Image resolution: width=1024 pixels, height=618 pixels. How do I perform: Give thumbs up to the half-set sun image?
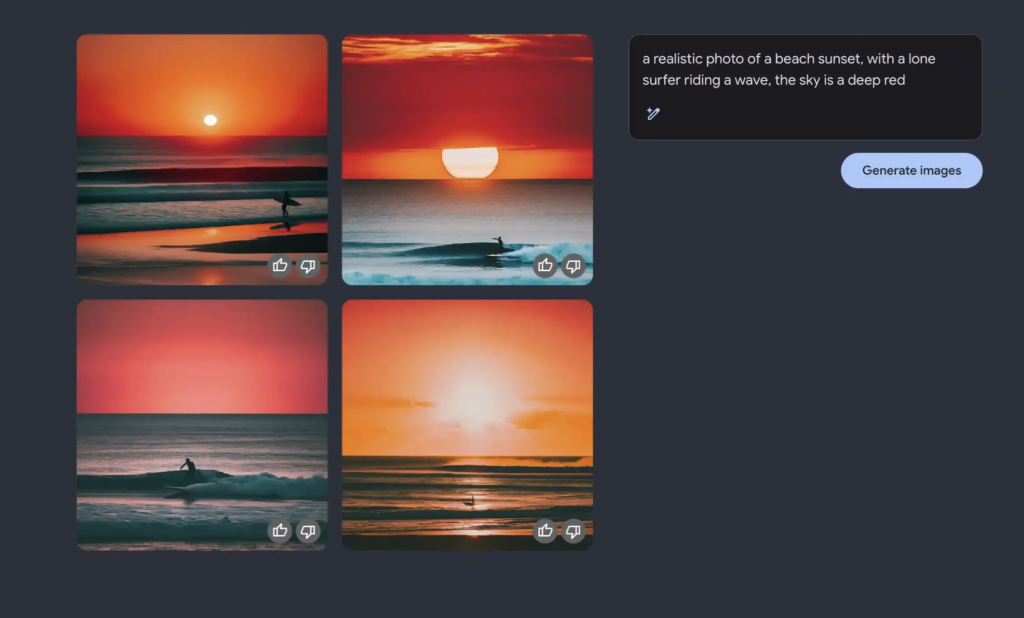pos(545,265)
